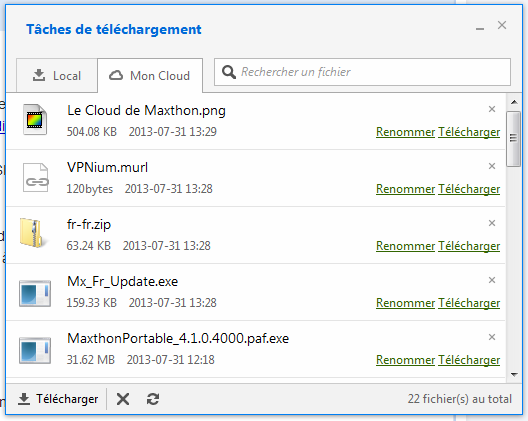Click Télécharger link for MaxthonPortable_4.1.0.4000.paf.exe
The width and height of the screenshot is (528, 421).
469,360
